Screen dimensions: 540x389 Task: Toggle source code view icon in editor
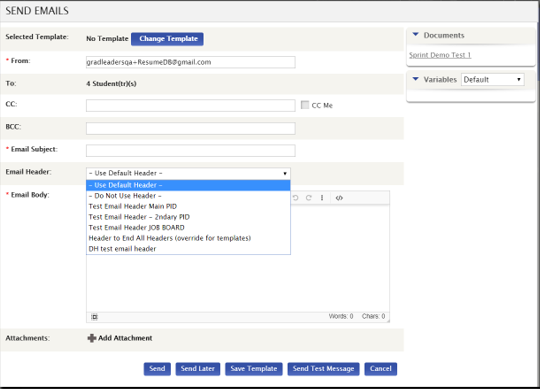339,198
